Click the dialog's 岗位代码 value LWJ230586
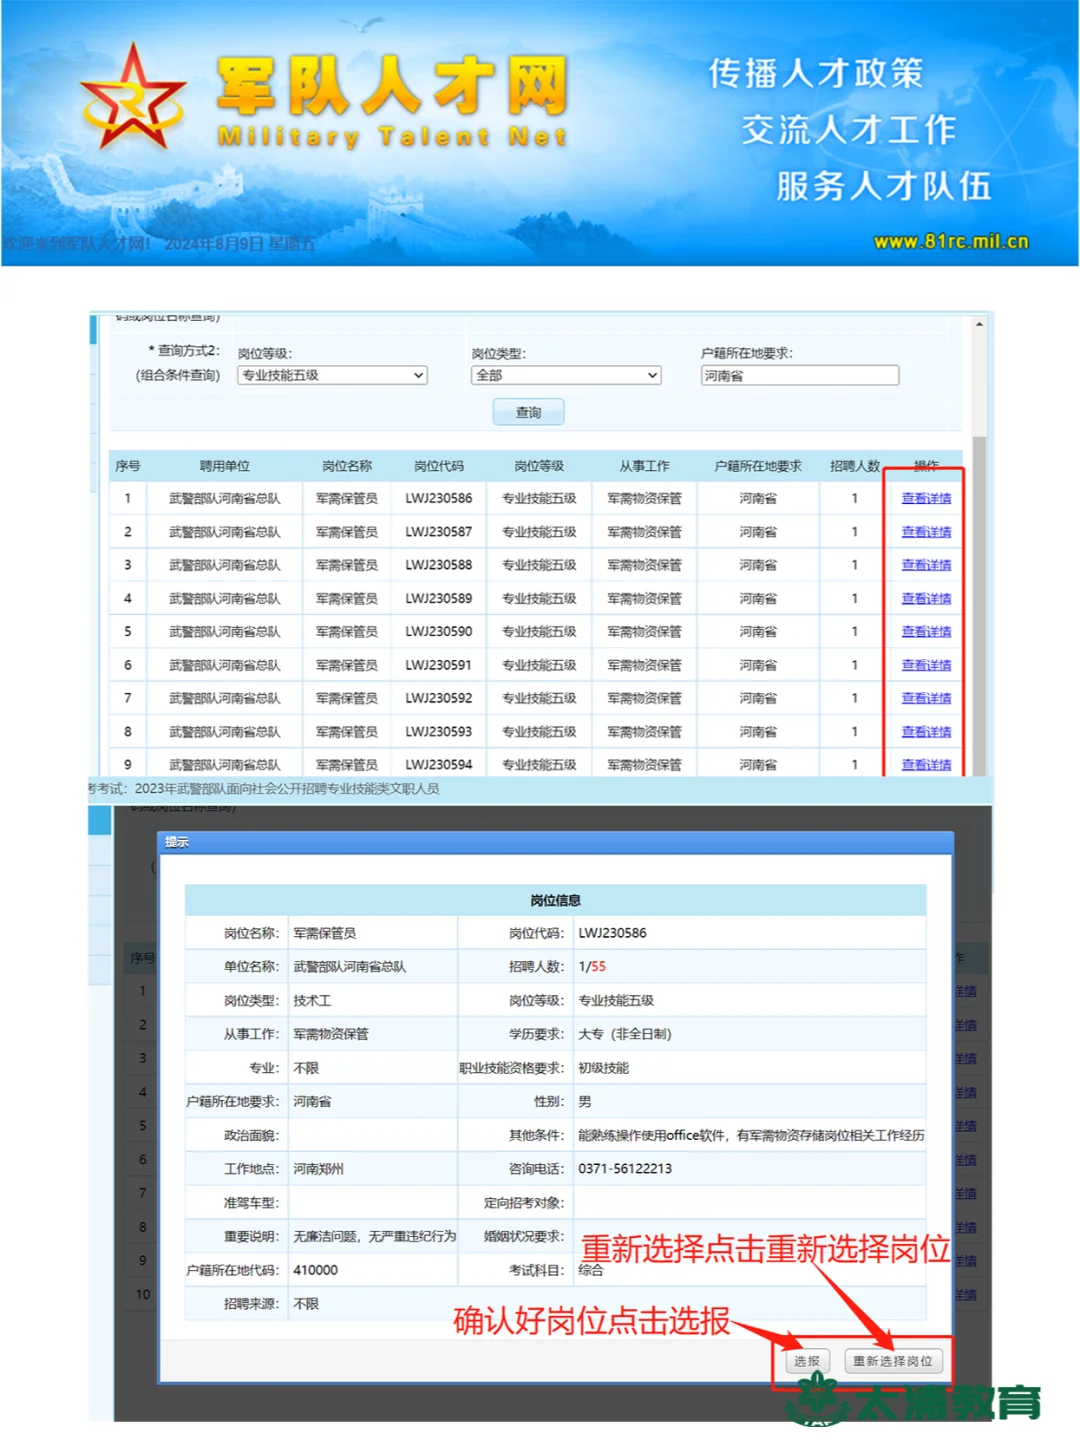 pos(612,933)
